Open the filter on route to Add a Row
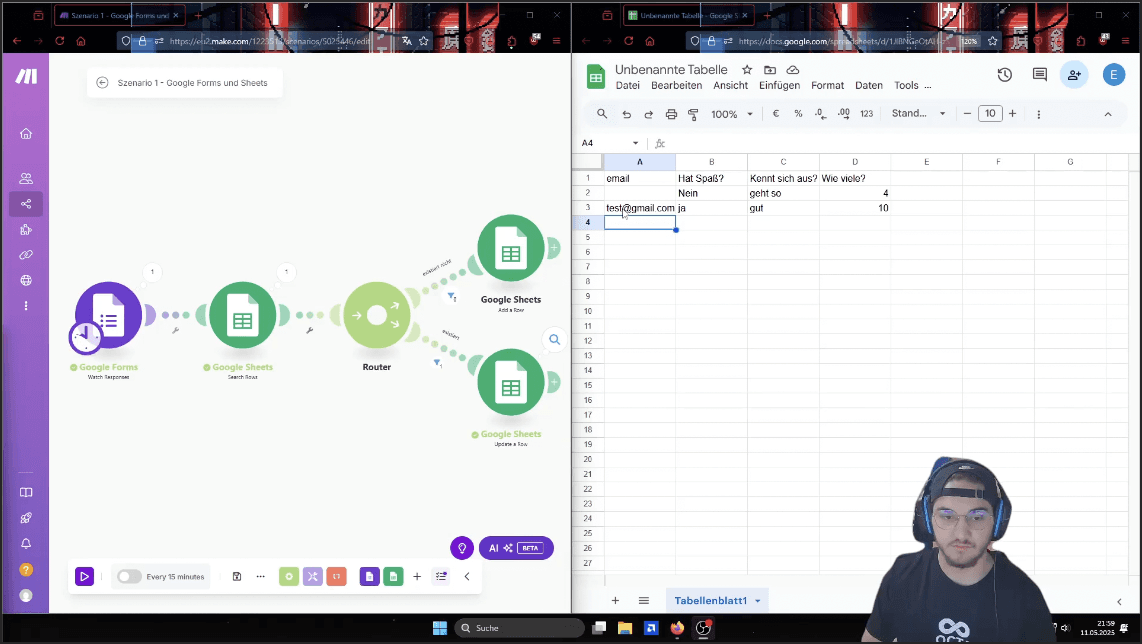This screenshot has width=1142, height=644. pyautogui.click(x=452, y=296)
